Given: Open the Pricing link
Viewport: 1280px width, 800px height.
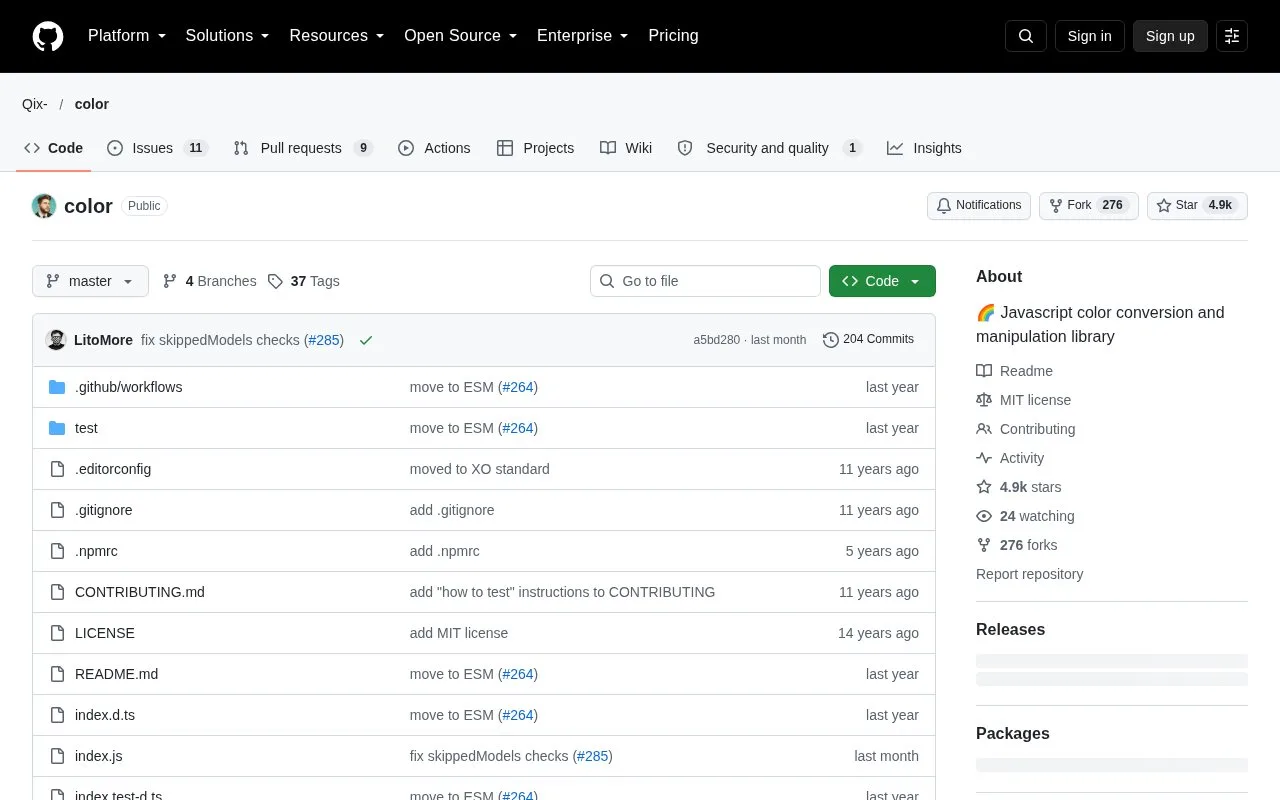Looking at the screenshot, I should point(673,36).
